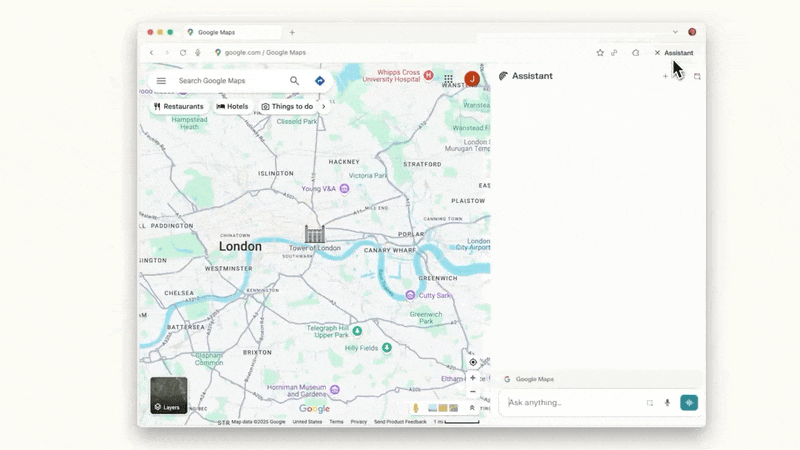Screen dimensions: 800x450
Task: Open the Google apps grid
Action: point(448,79)
